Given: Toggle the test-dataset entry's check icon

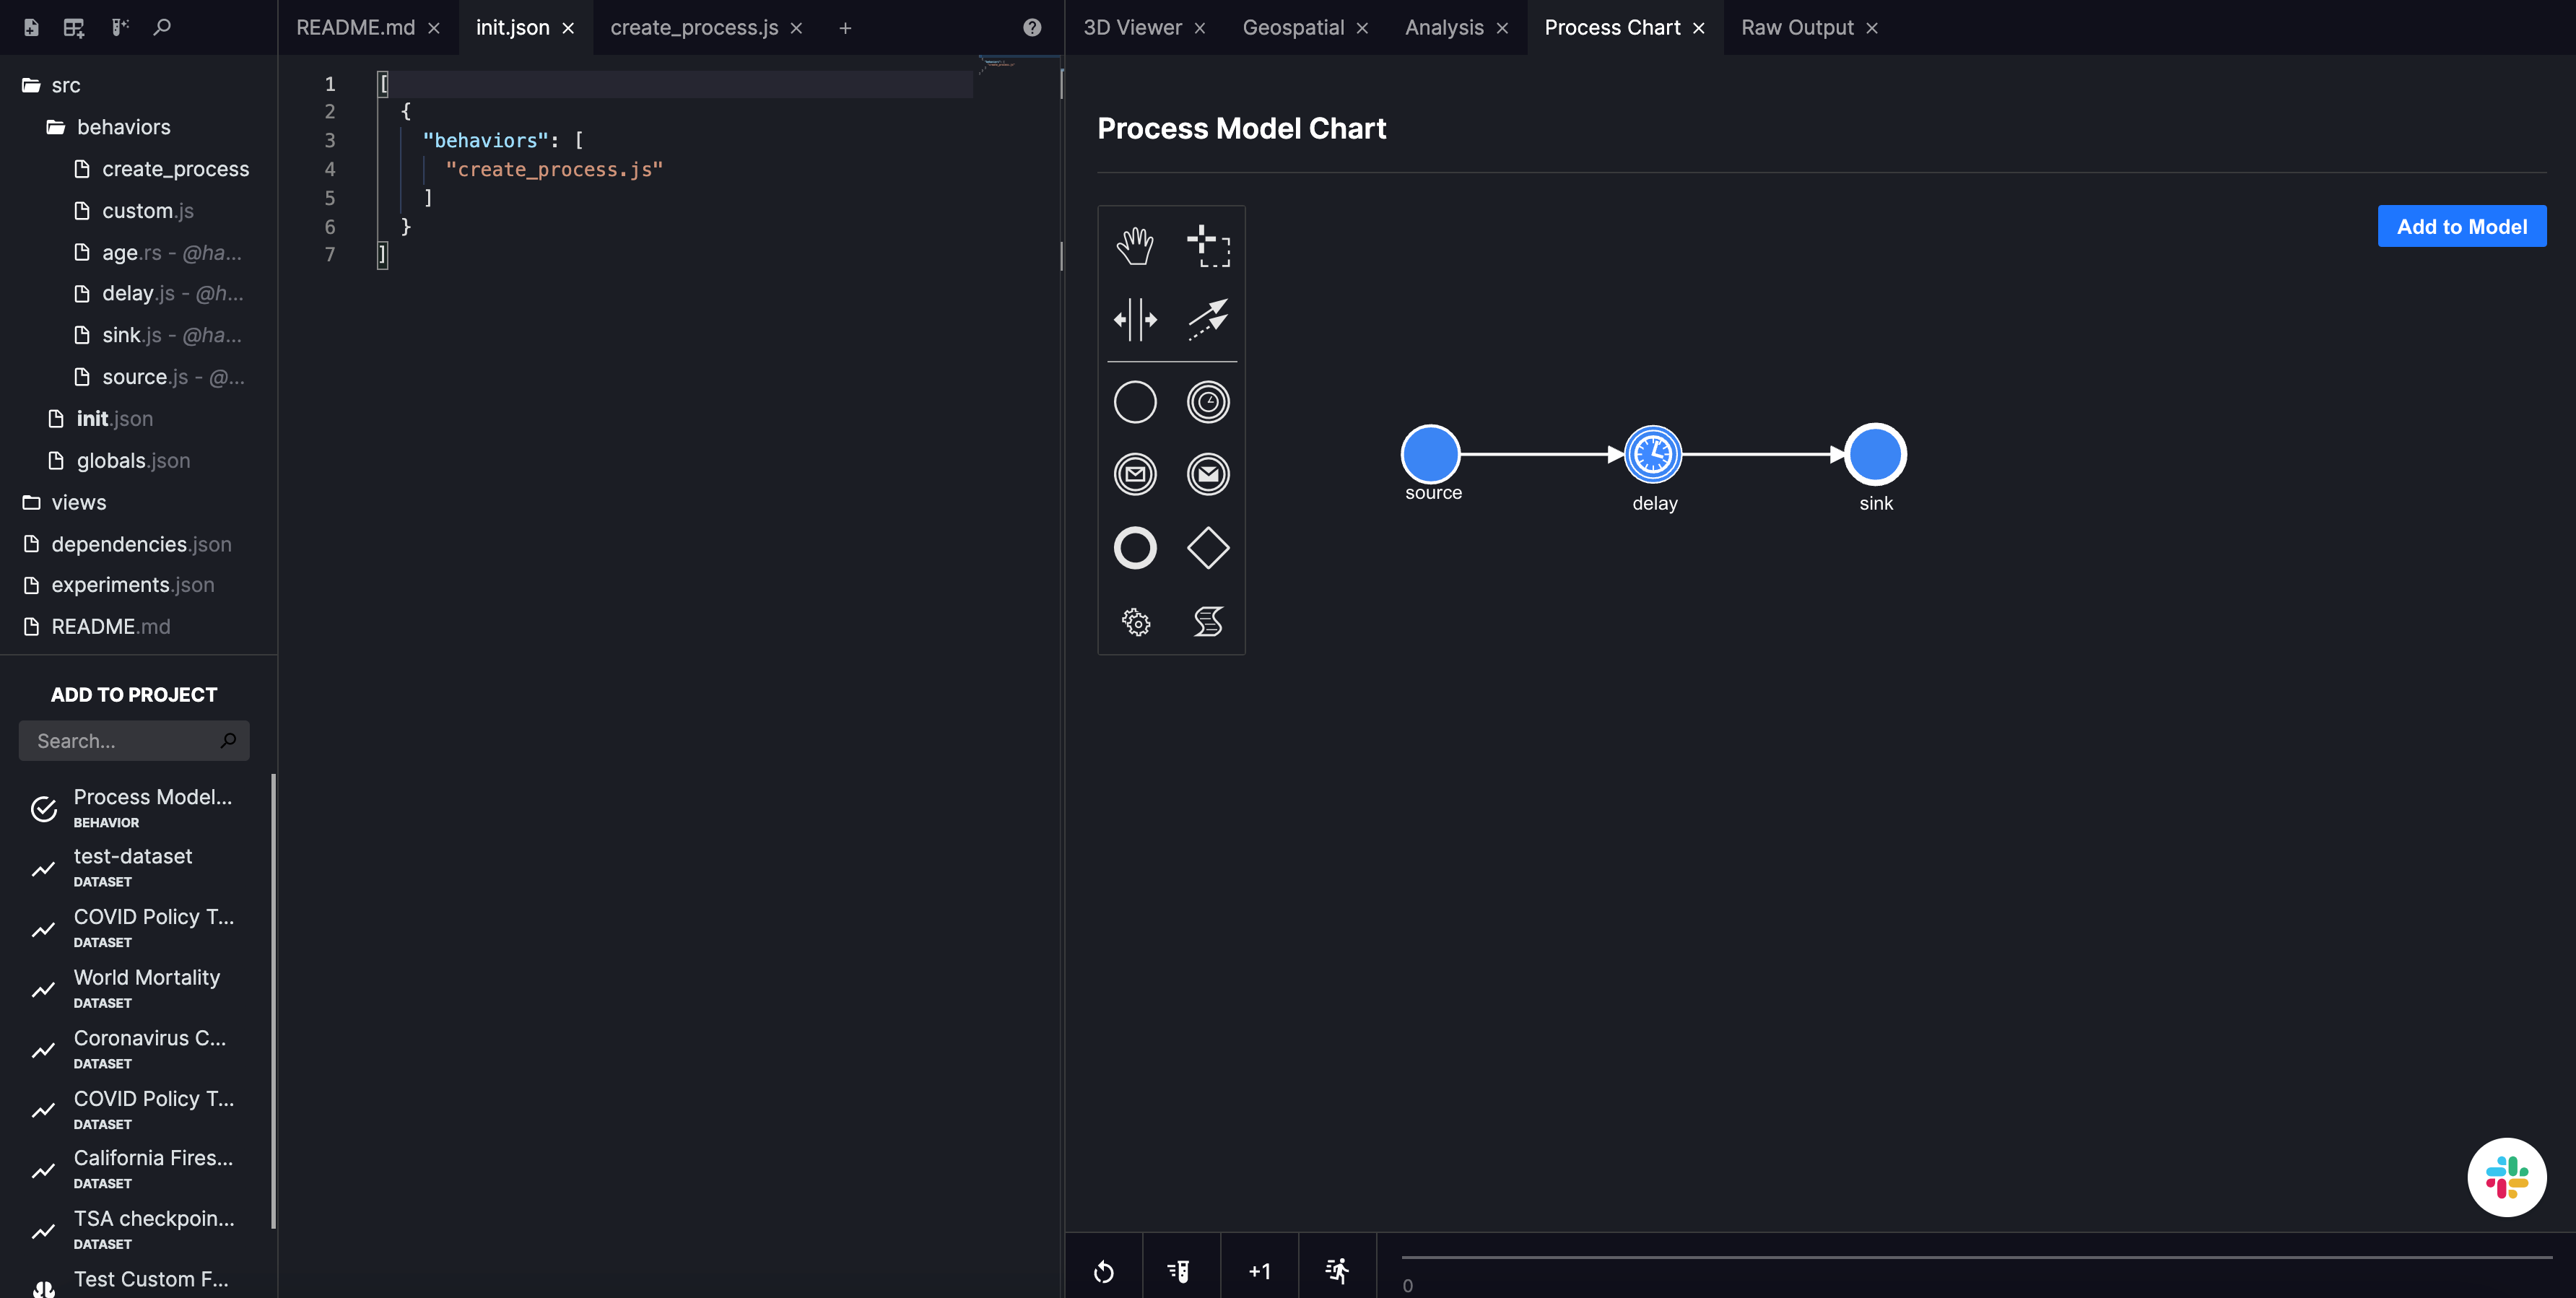Looking at the screenshot, I should pyautogui.click(x=43, y=868).
